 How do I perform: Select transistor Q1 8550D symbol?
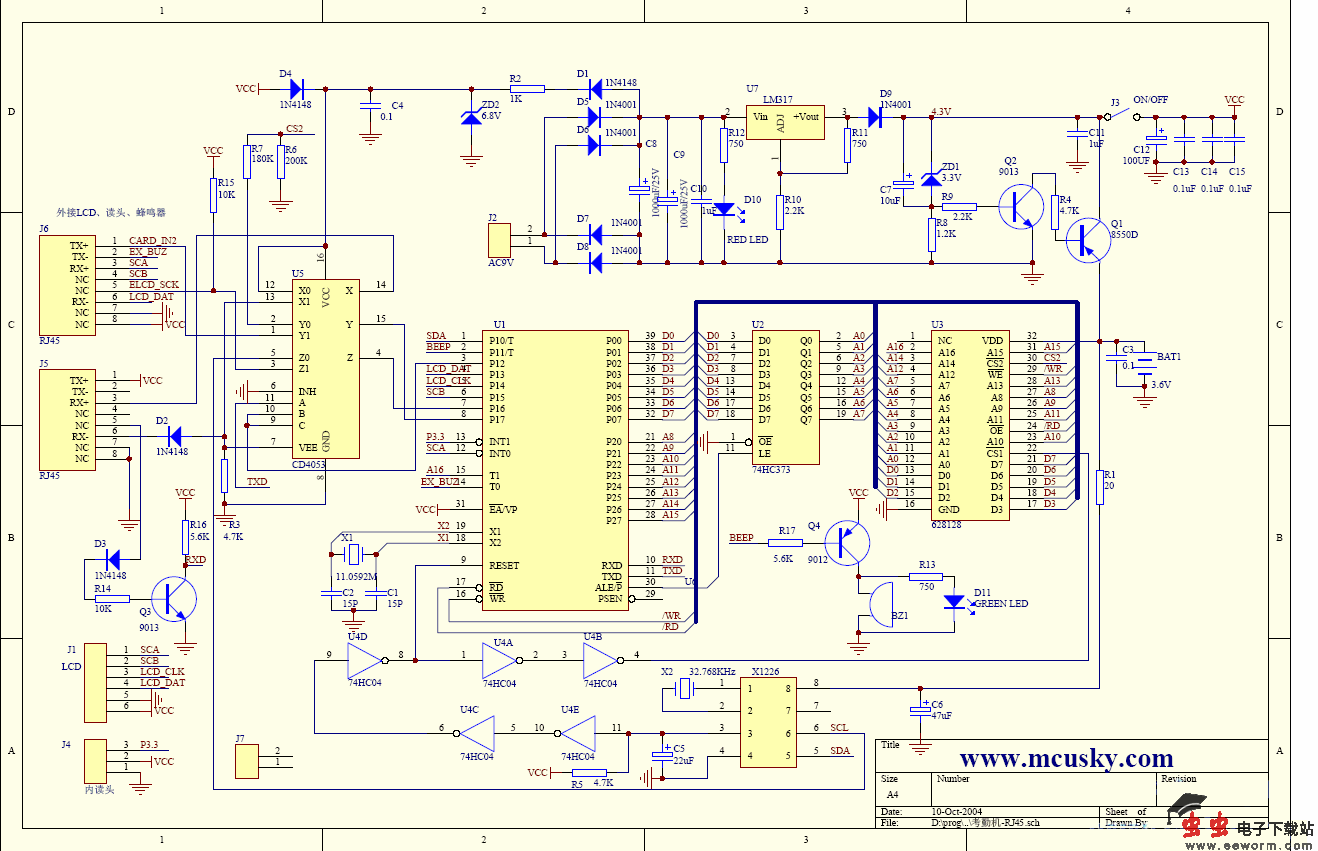(1086, 241)
